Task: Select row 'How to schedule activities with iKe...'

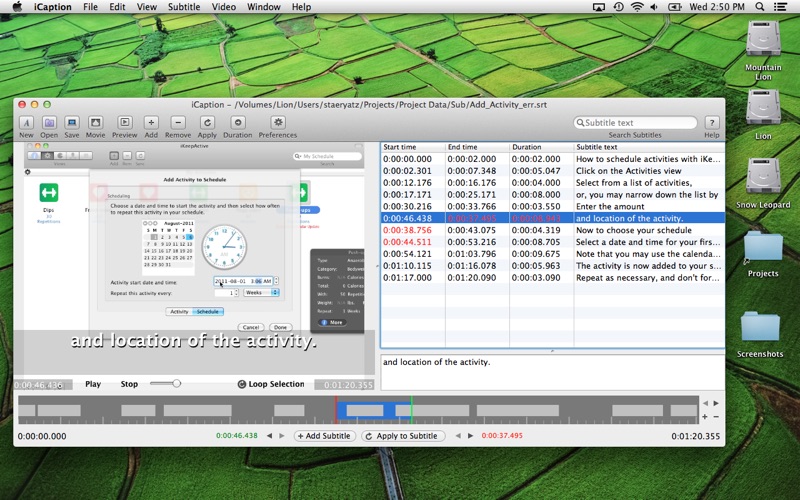Action: pyautogui.click(x=553, y=159)
